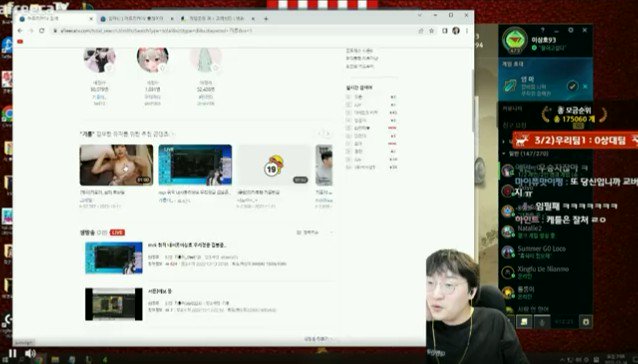Close the second browser tab
This screenshot has width=638, height=364.
click(172, 19)
